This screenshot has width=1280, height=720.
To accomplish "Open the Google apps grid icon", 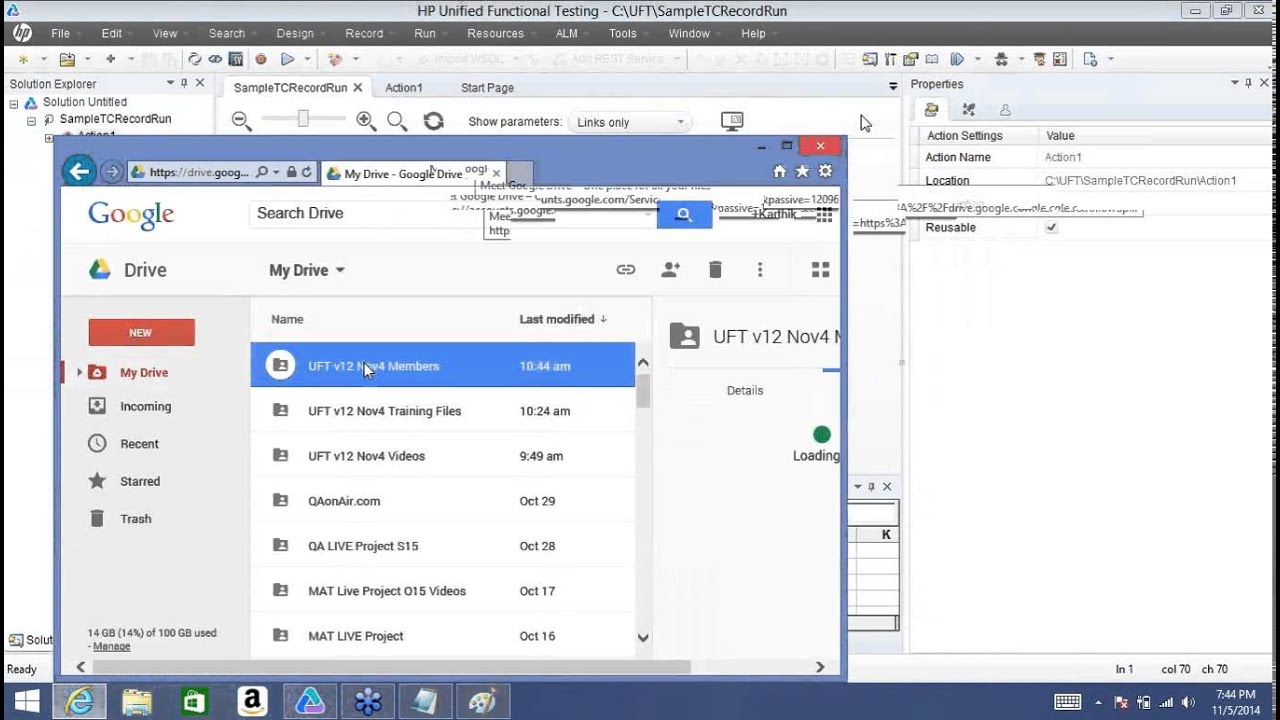I will [824, 214].
